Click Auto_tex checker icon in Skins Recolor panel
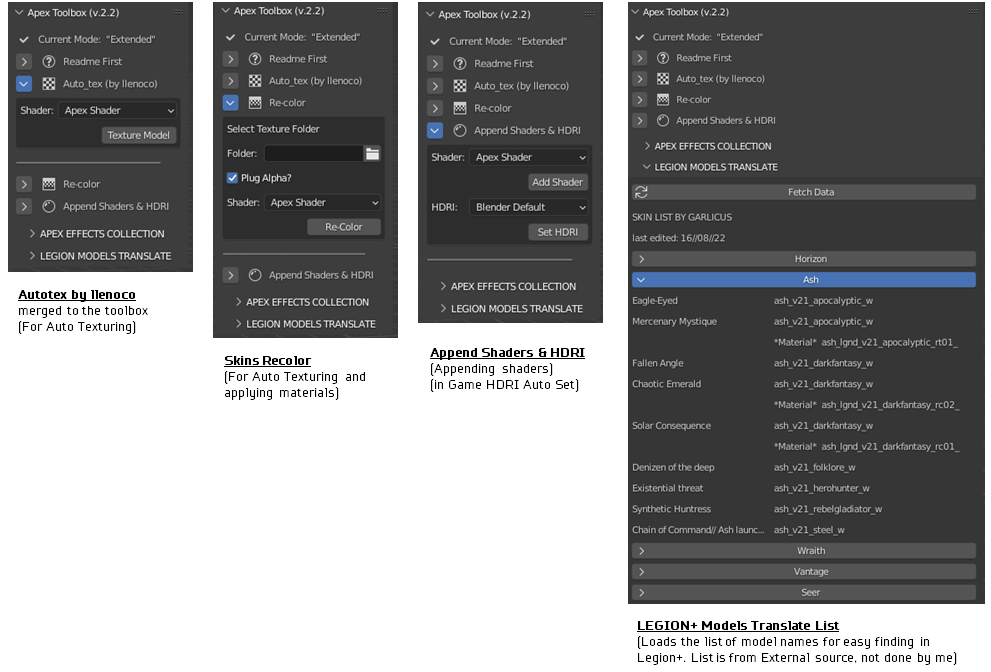The width and height of the screenshot is (991, 672). point(255,81)
